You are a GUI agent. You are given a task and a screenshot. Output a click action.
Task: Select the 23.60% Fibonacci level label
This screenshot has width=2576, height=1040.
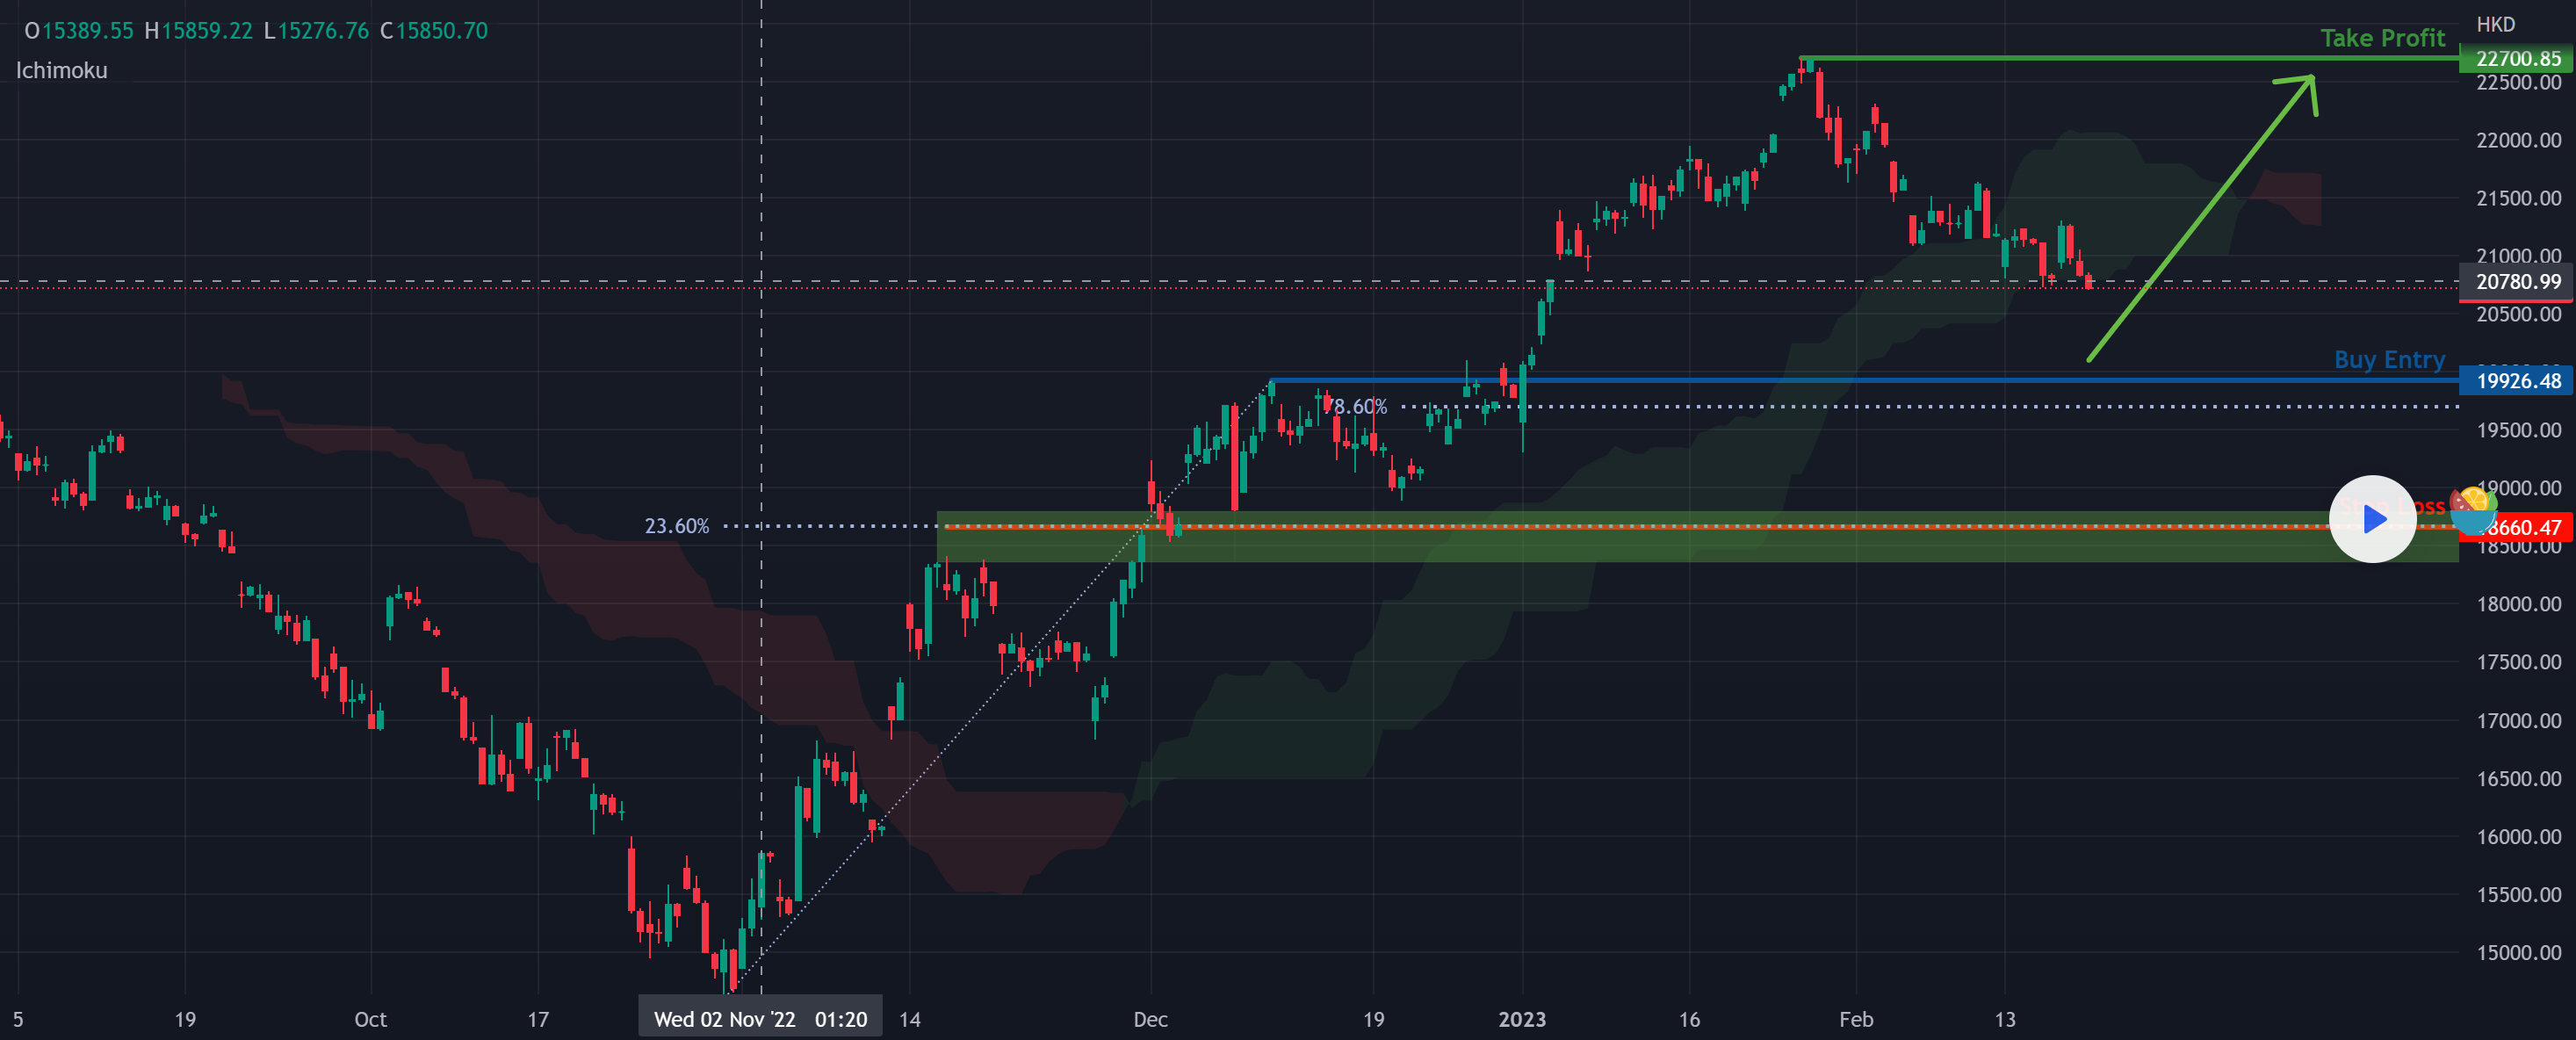click(676, 526)
